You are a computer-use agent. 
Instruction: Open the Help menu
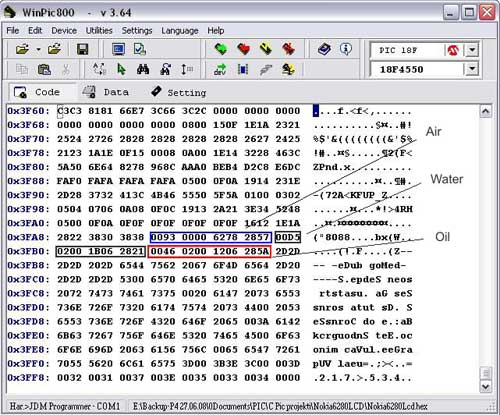pyautogui.click(x=216, y=31)
